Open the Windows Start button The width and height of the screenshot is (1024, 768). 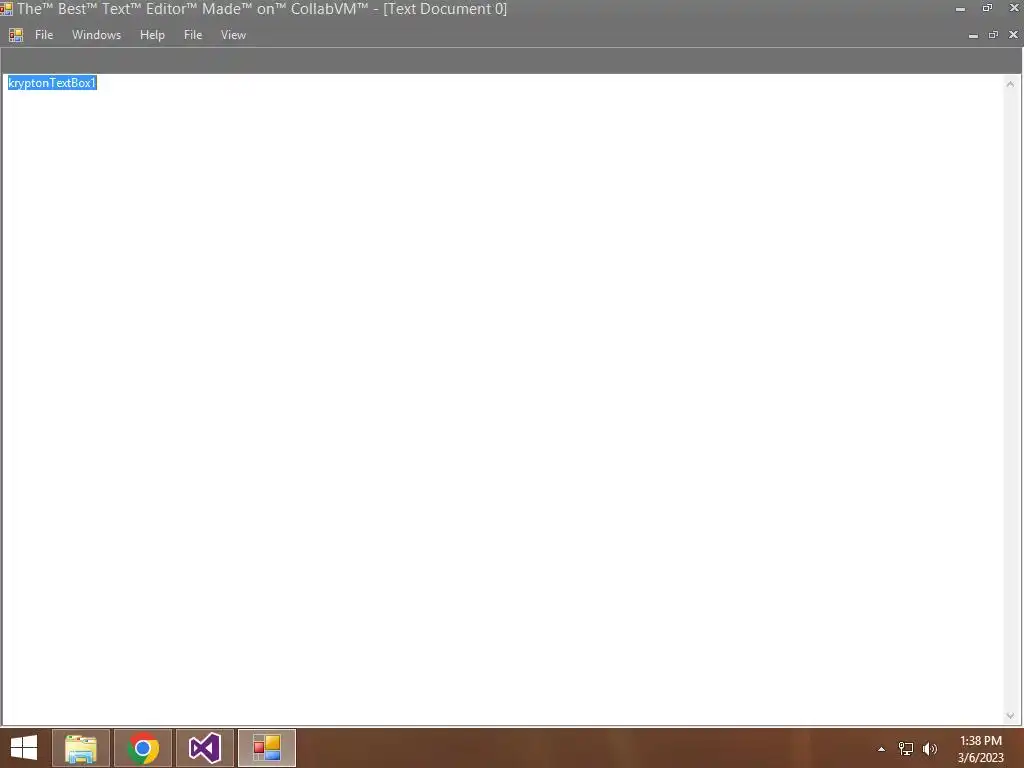(x=24, y=748)
